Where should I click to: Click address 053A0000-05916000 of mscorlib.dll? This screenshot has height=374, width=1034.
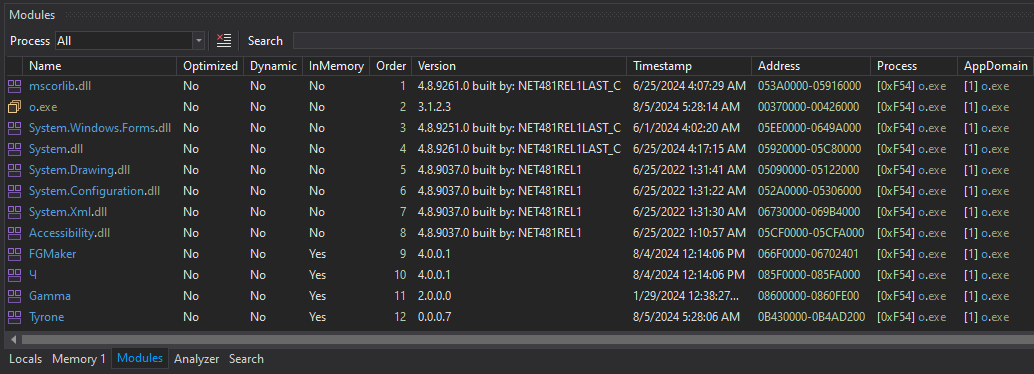tap(809, 86)
